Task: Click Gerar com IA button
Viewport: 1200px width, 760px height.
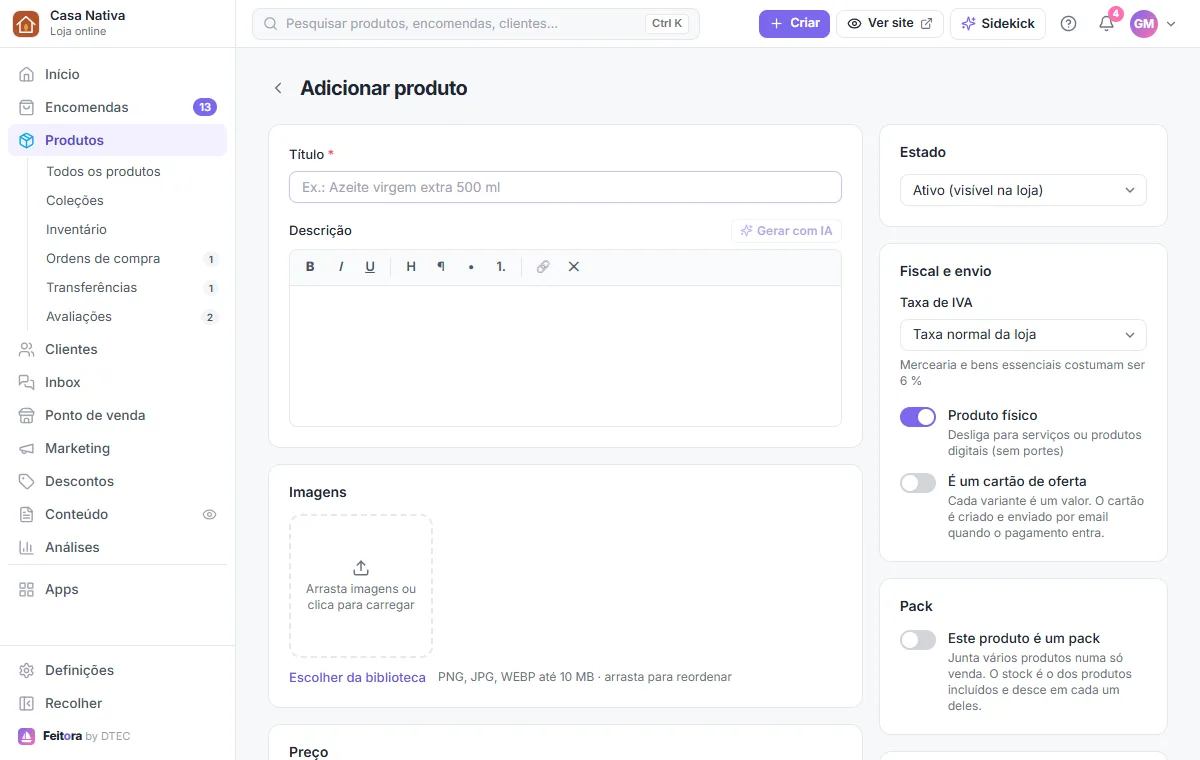Action: [x=786, y=231]
